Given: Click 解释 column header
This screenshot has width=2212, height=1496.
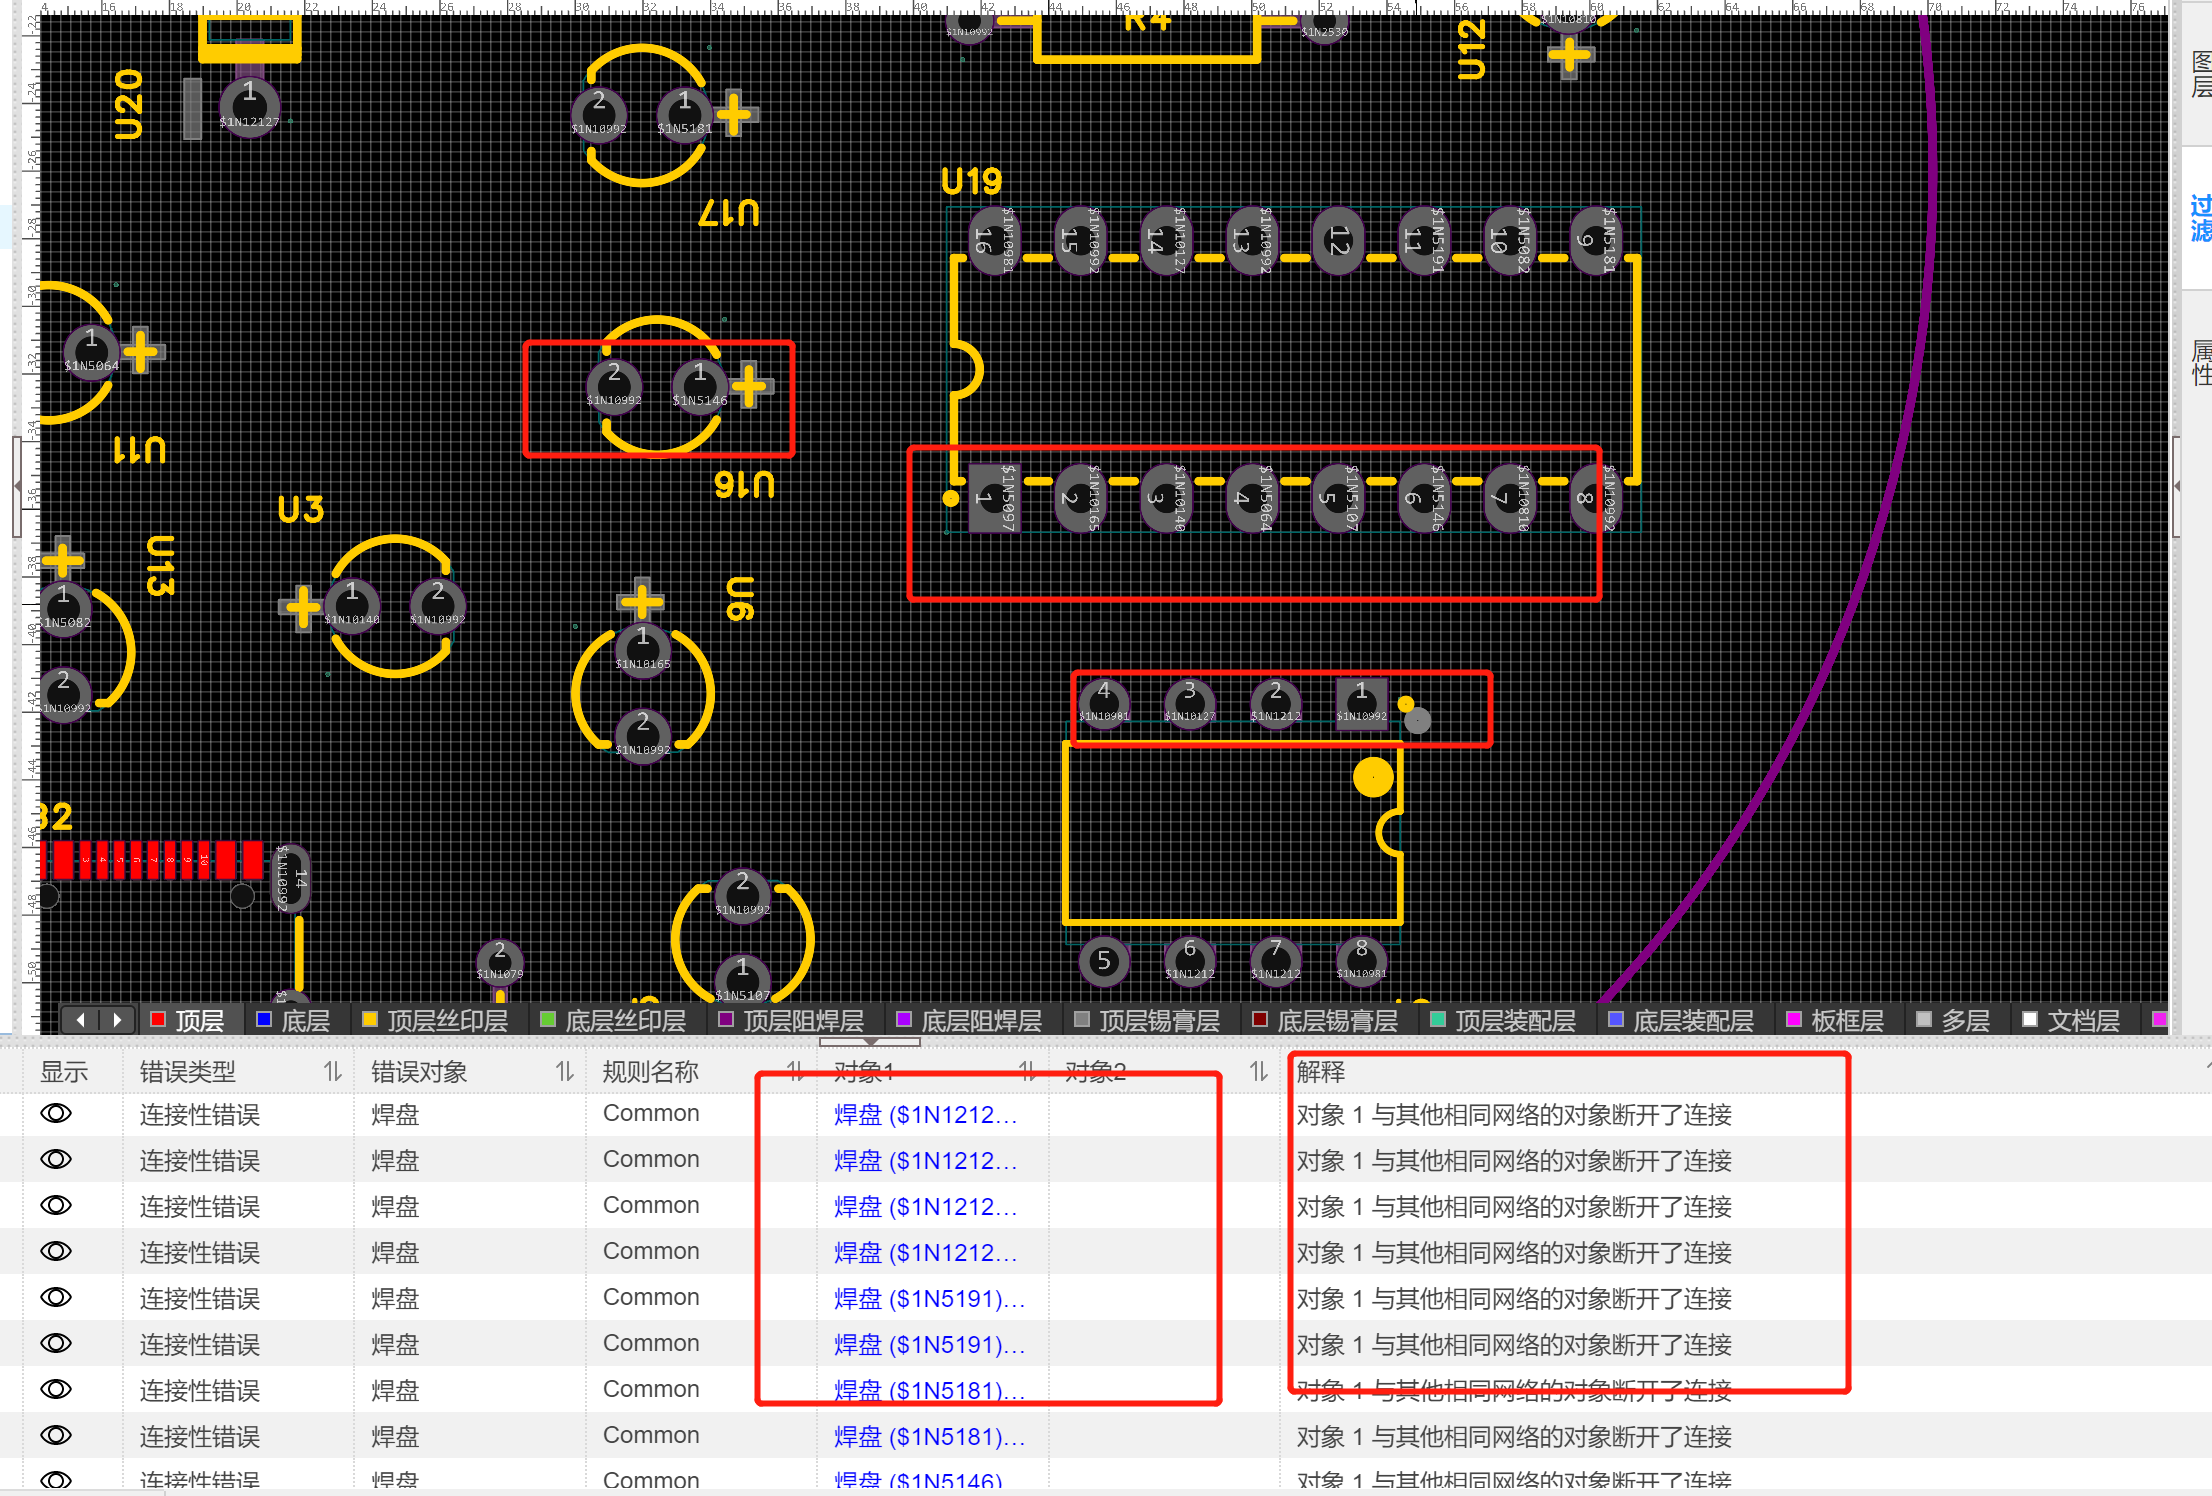Looking at the screenshot, I should point(1320,1072).
